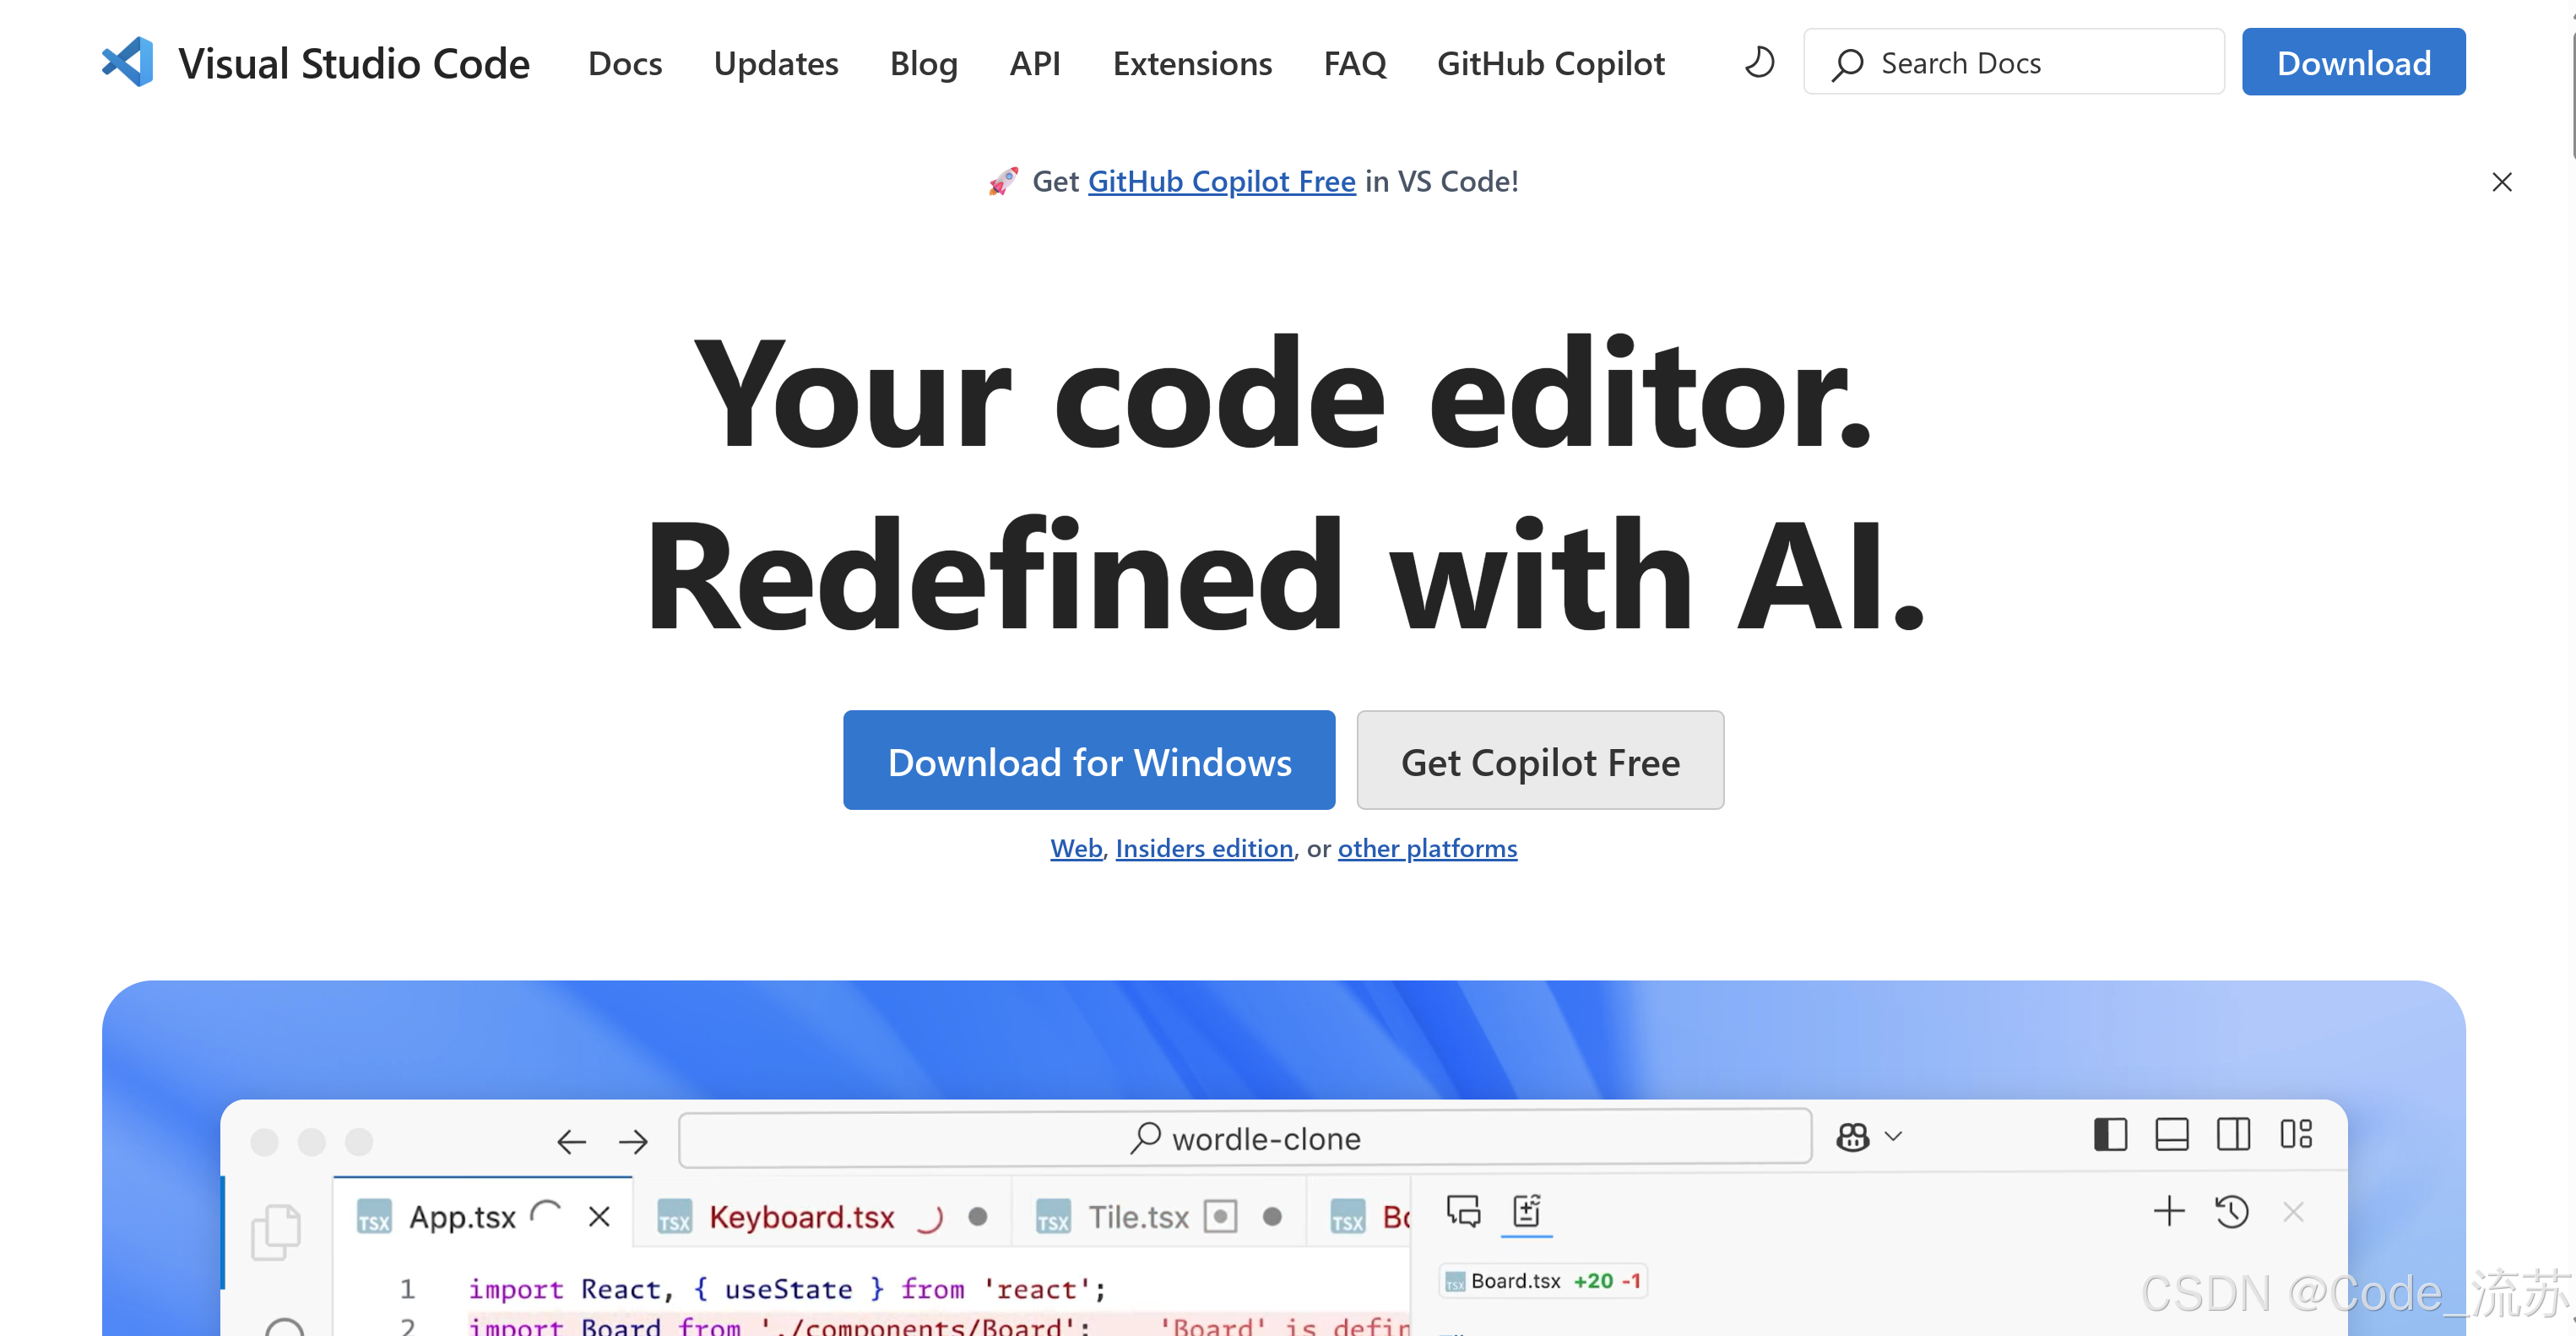Image resolution: width=2576 pixels, height=1336 pixels.
Task: Toggle the primary sidebar layout icon
Action: pyautogui.click(x=2109, y=1135)
